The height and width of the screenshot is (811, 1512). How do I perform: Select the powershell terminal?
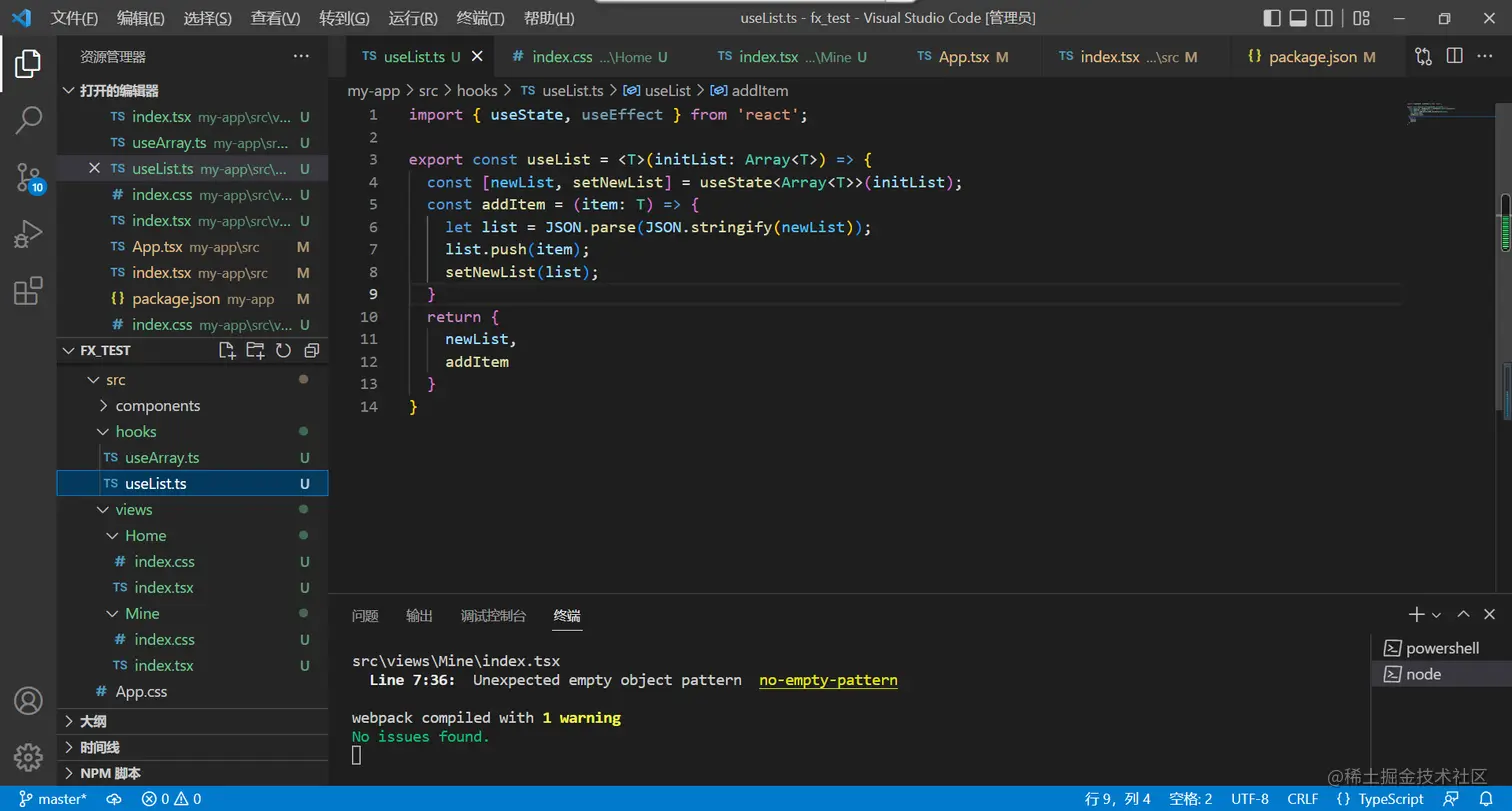pyautogui.click(x=1441, y=648)
